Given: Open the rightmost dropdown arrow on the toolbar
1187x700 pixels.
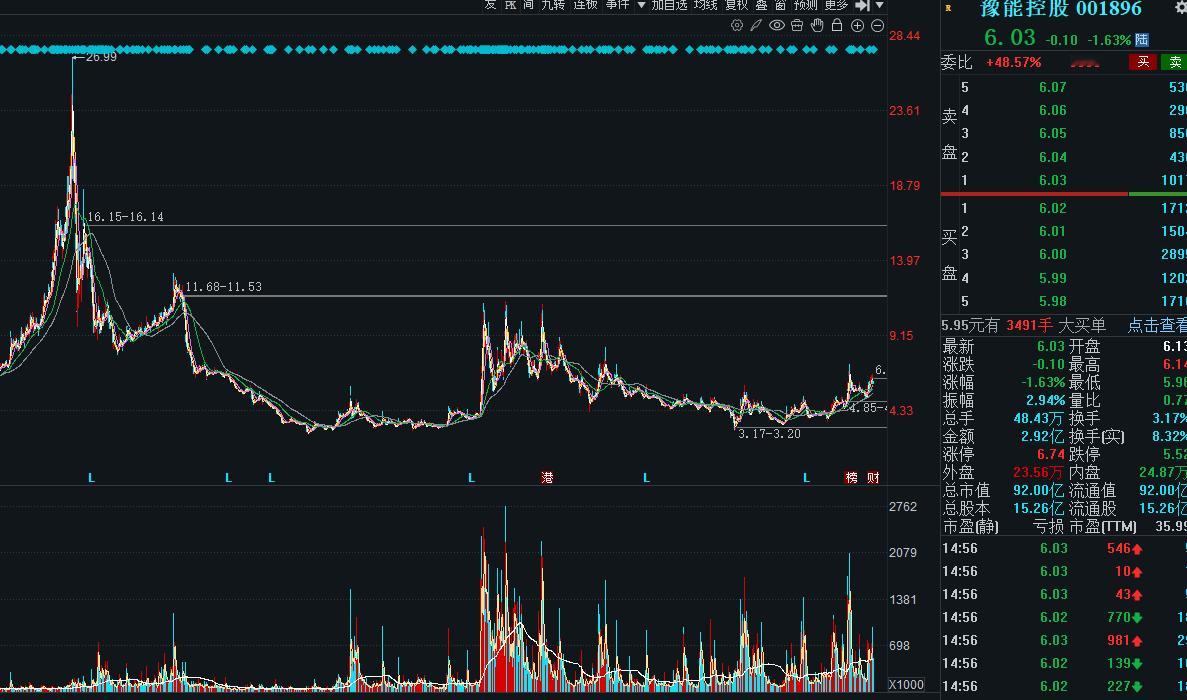Looking at the screenshot, I should (879, 6).
